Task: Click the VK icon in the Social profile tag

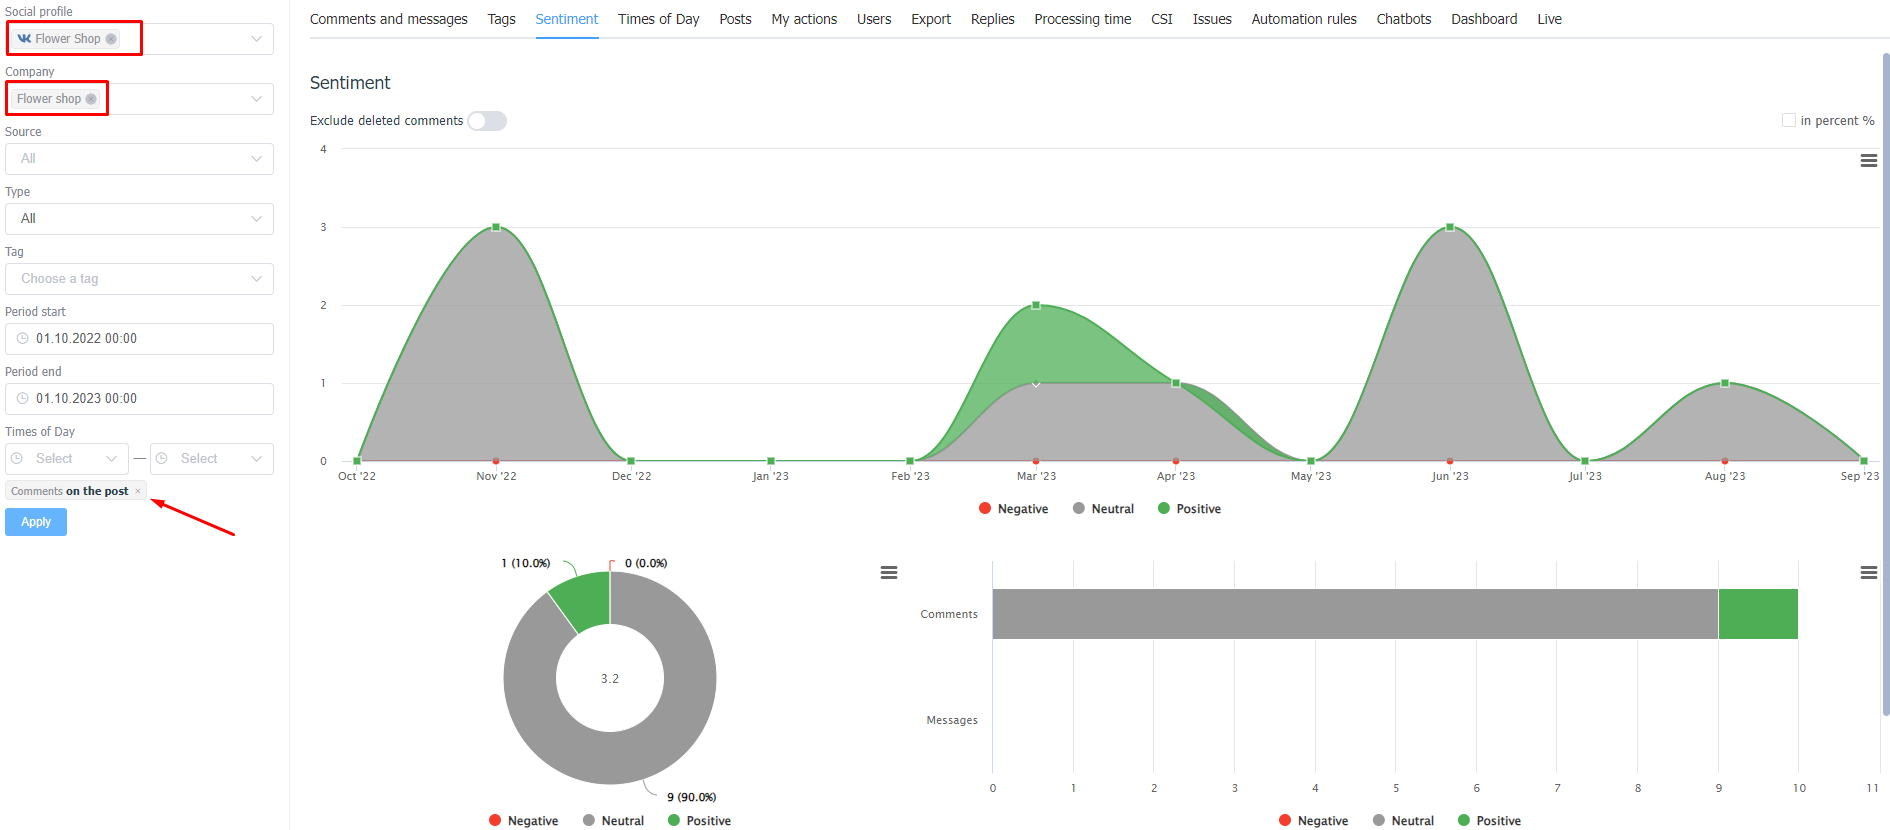Action: (24, 39)
